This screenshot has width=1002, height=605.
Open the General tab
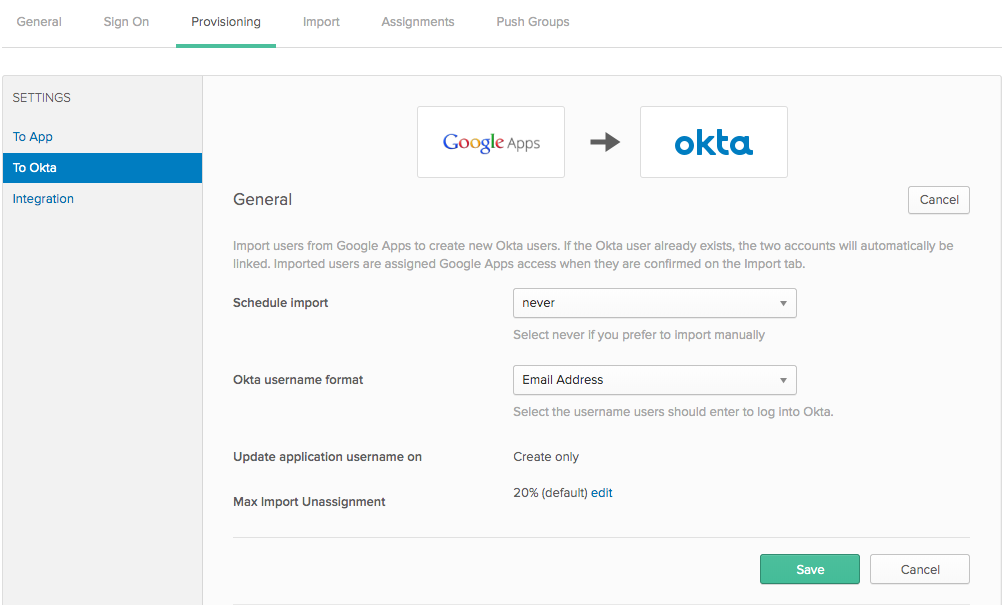pos(39,22)
